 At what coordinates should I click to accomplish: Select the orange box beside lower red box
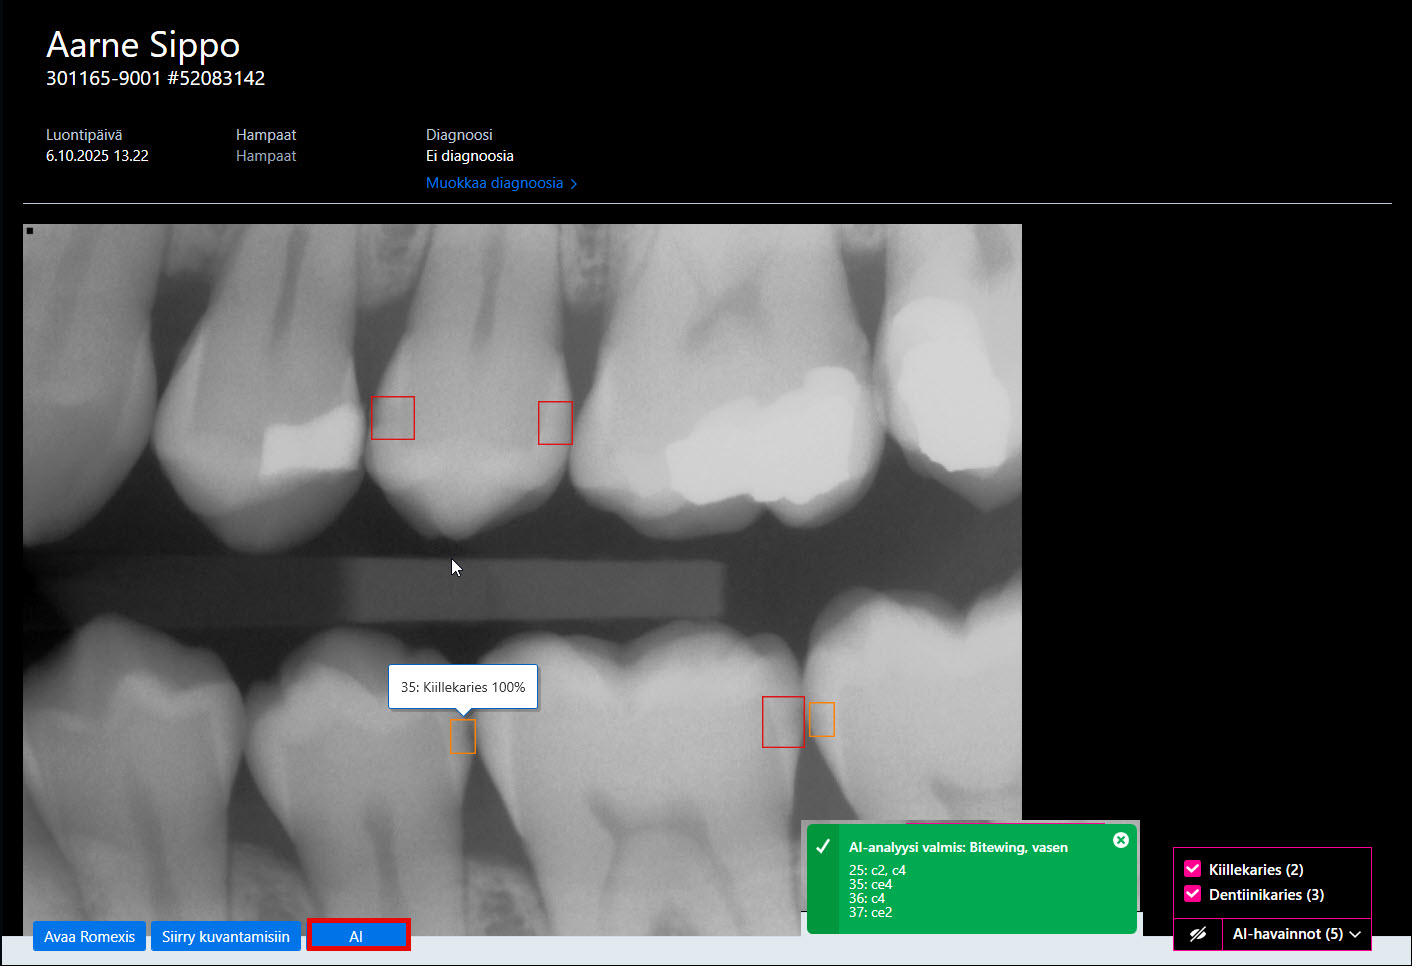[x=822, y=720]
